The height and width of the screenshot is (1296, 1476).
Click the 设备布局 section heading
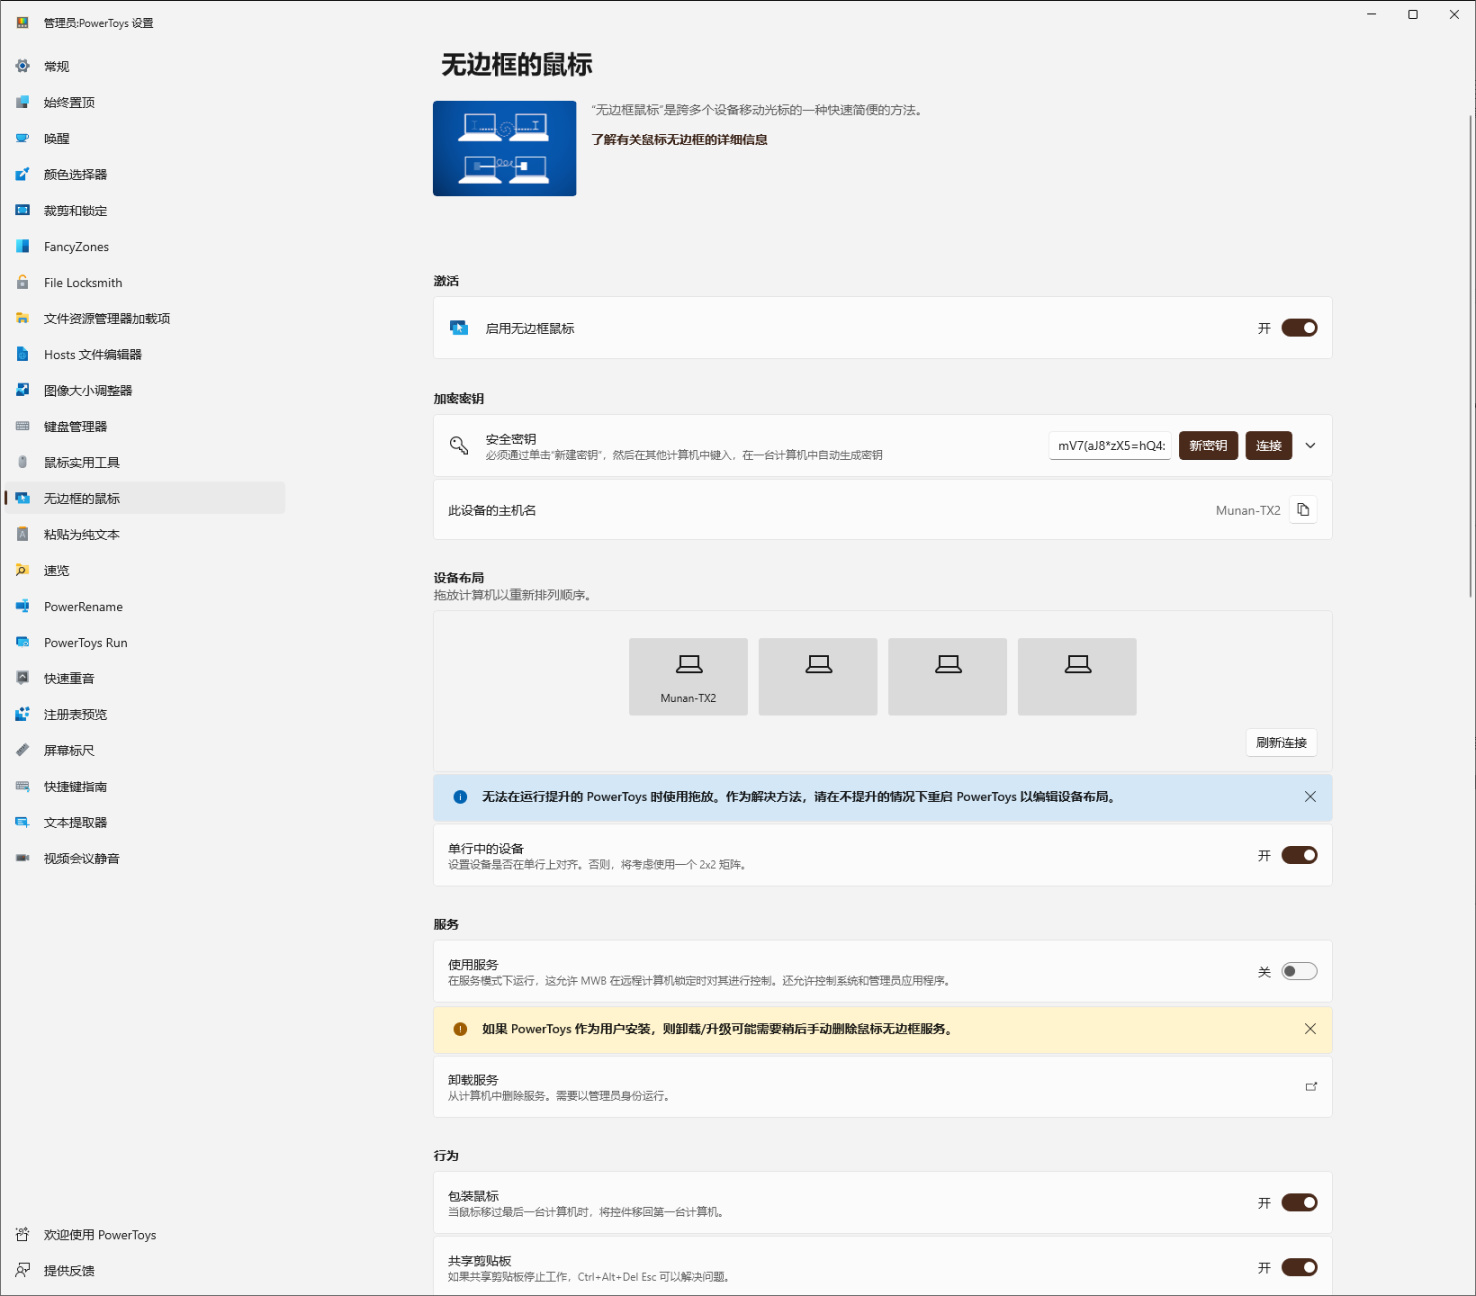[x=459, y=578]
